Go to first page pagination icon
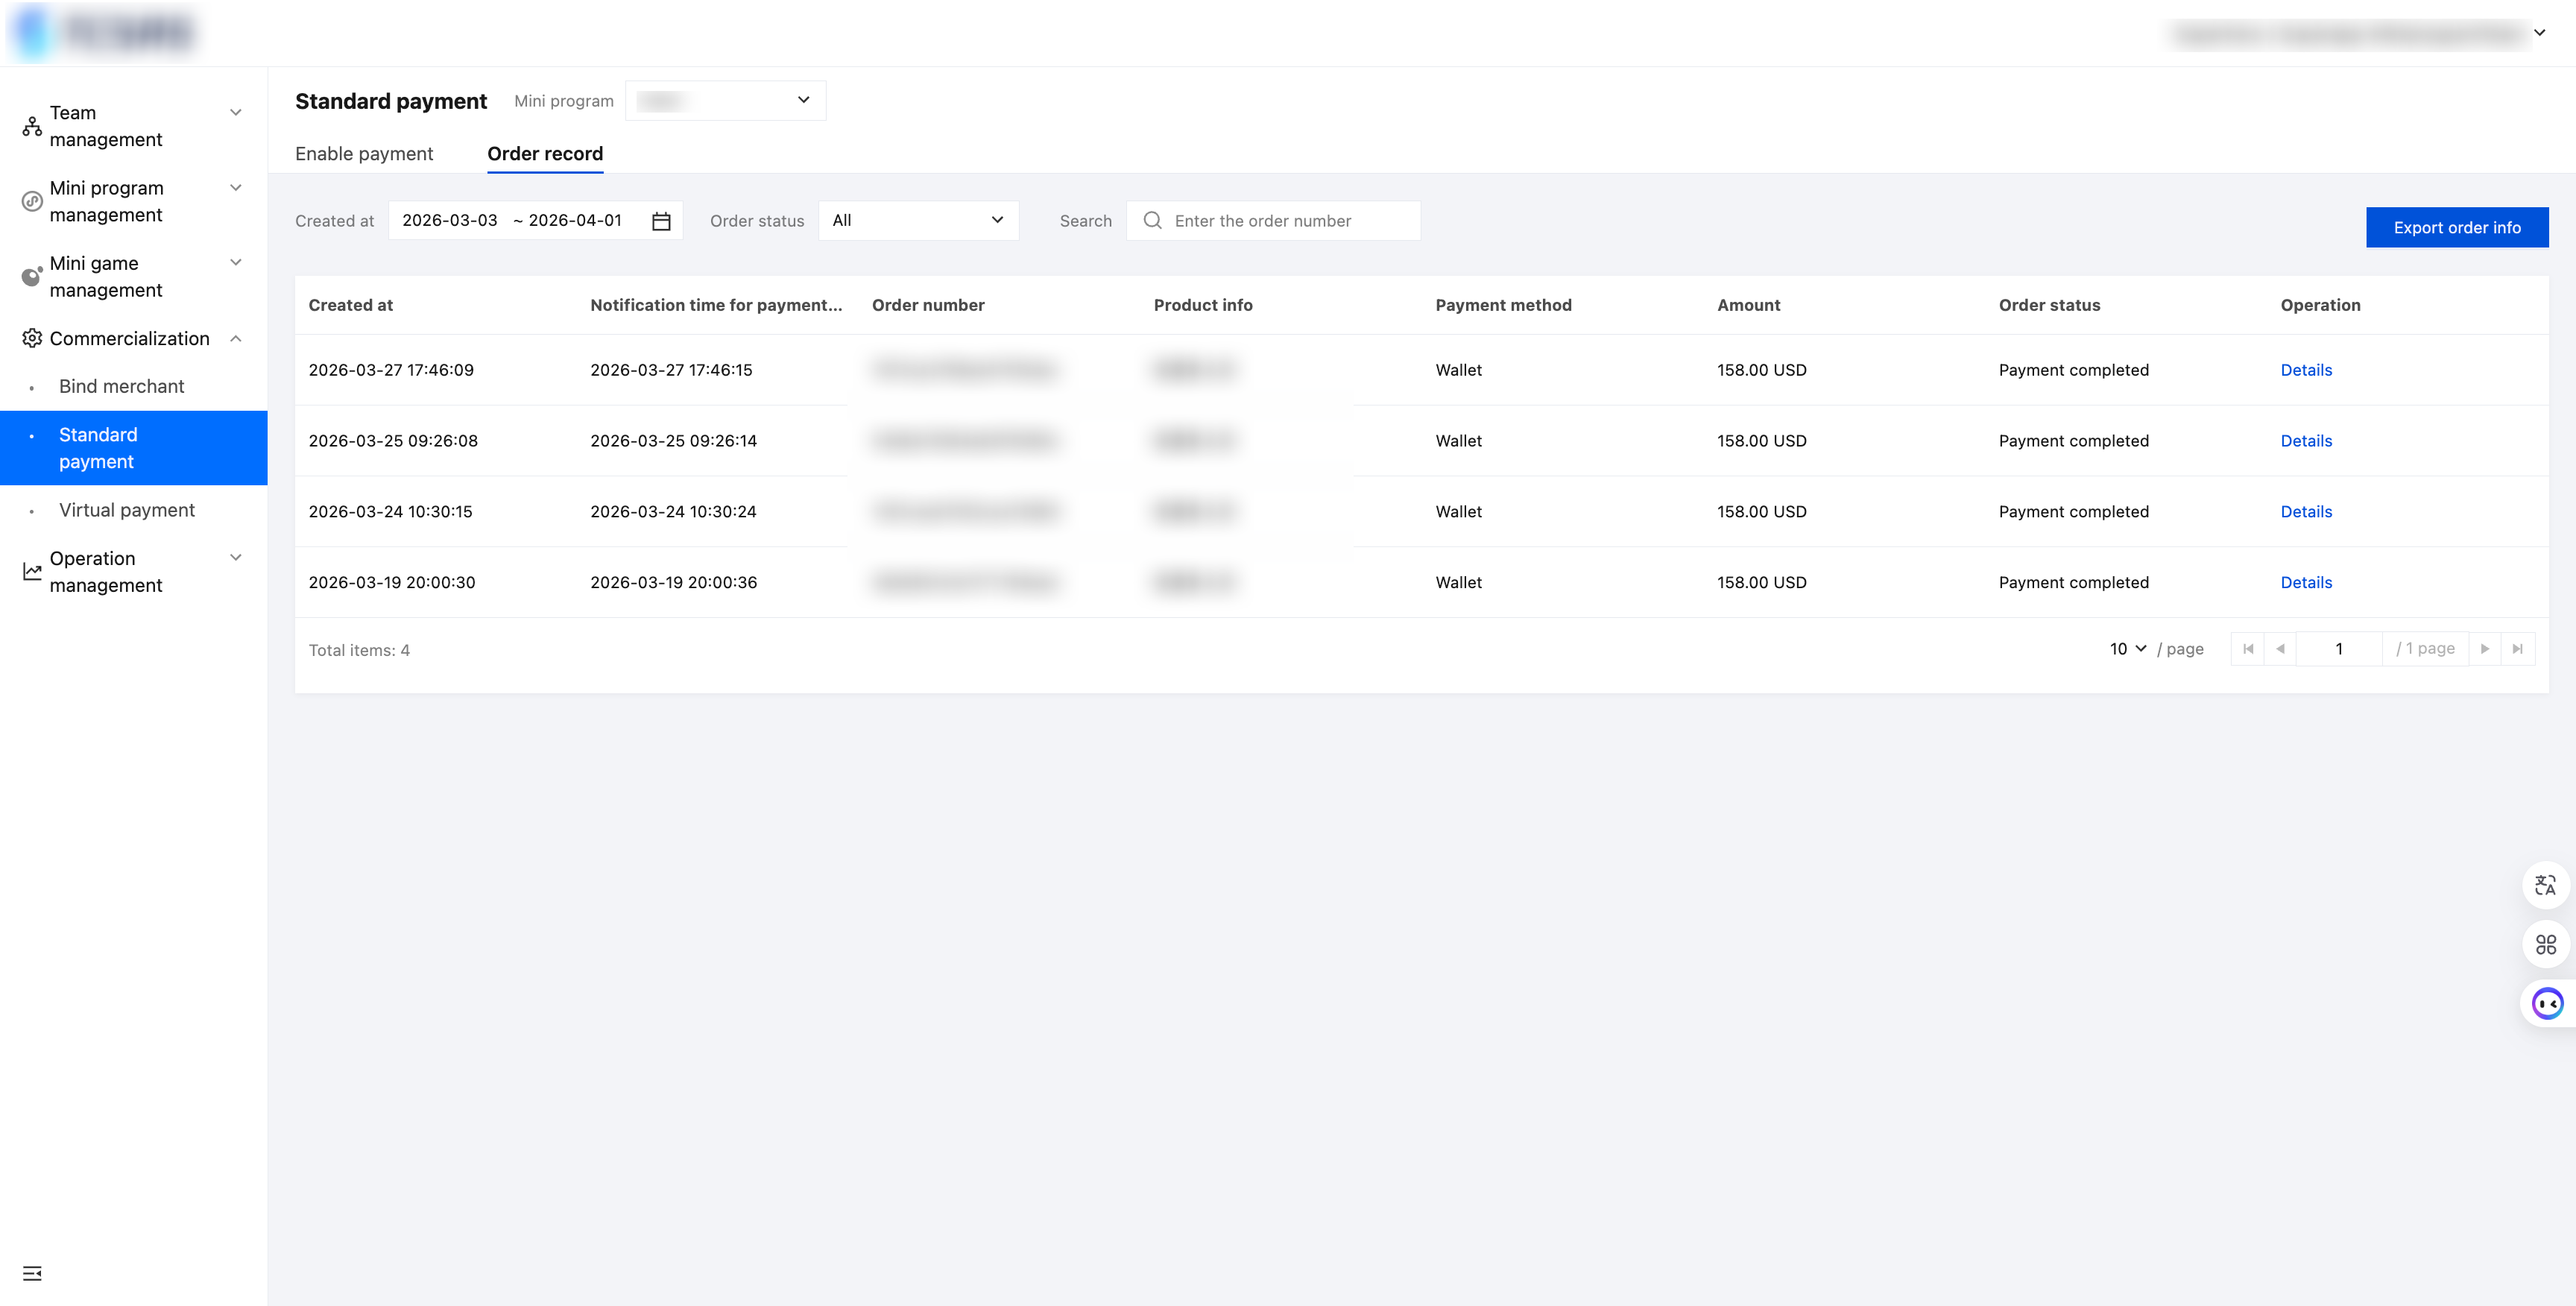Viewport: 2576px width, 1306px height. (2248, 649)
